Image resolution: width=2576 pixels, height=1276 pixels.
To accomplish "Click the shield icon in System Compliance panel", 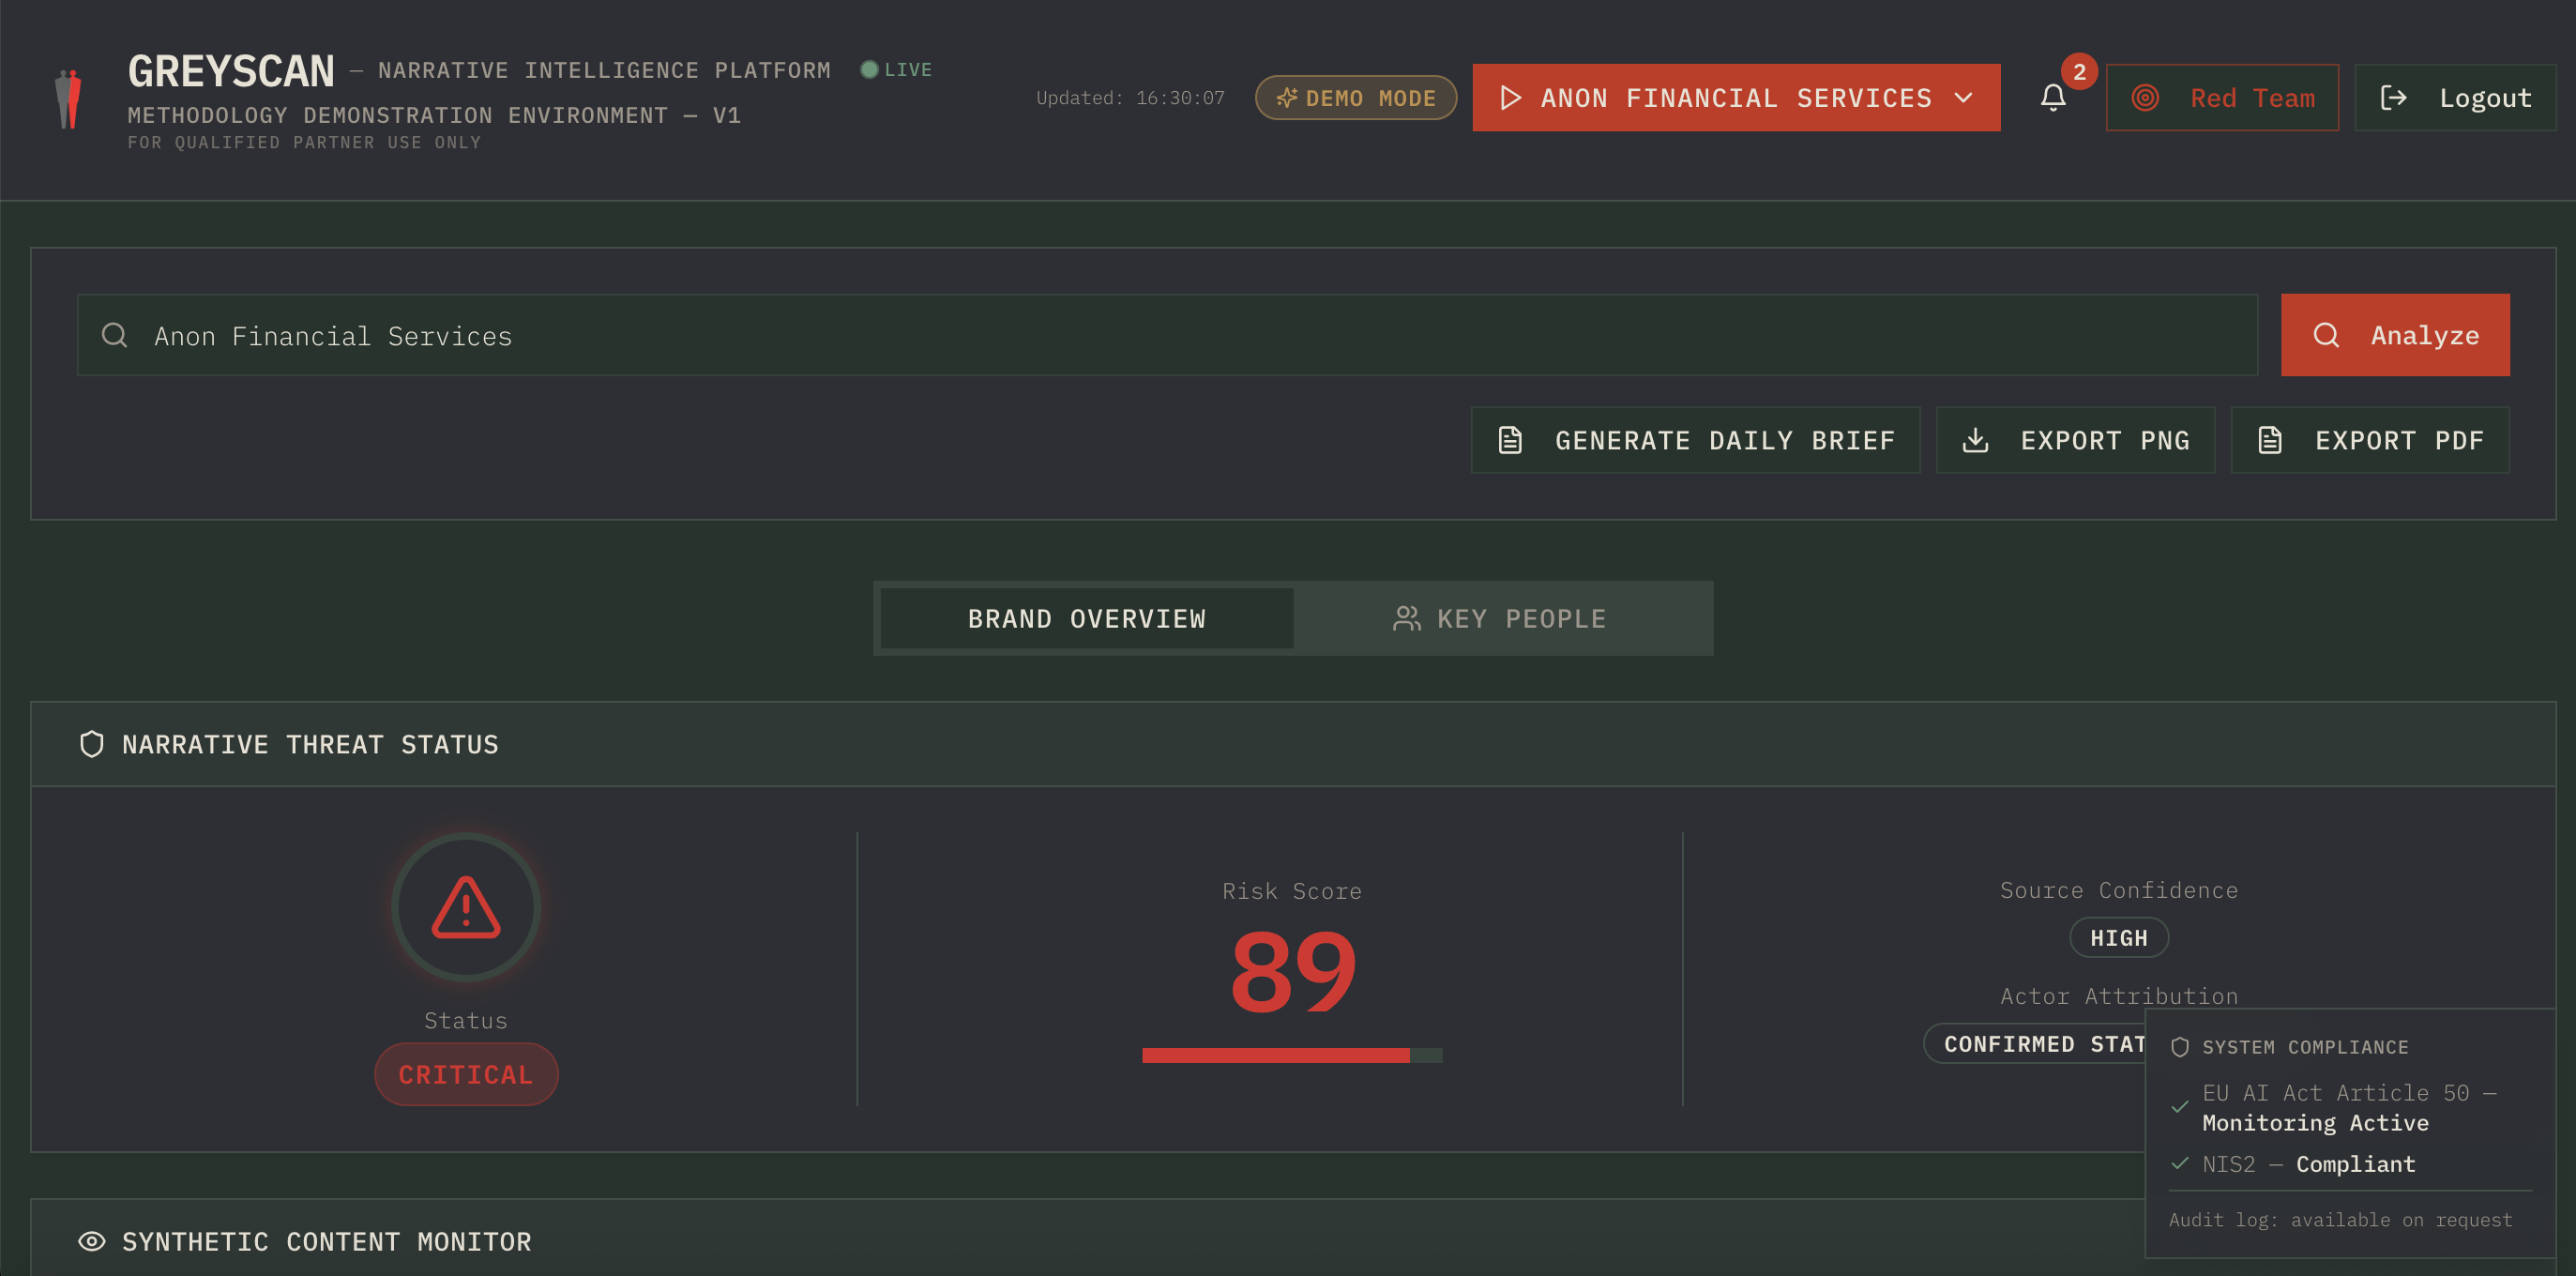I will pos(2180,1047).
